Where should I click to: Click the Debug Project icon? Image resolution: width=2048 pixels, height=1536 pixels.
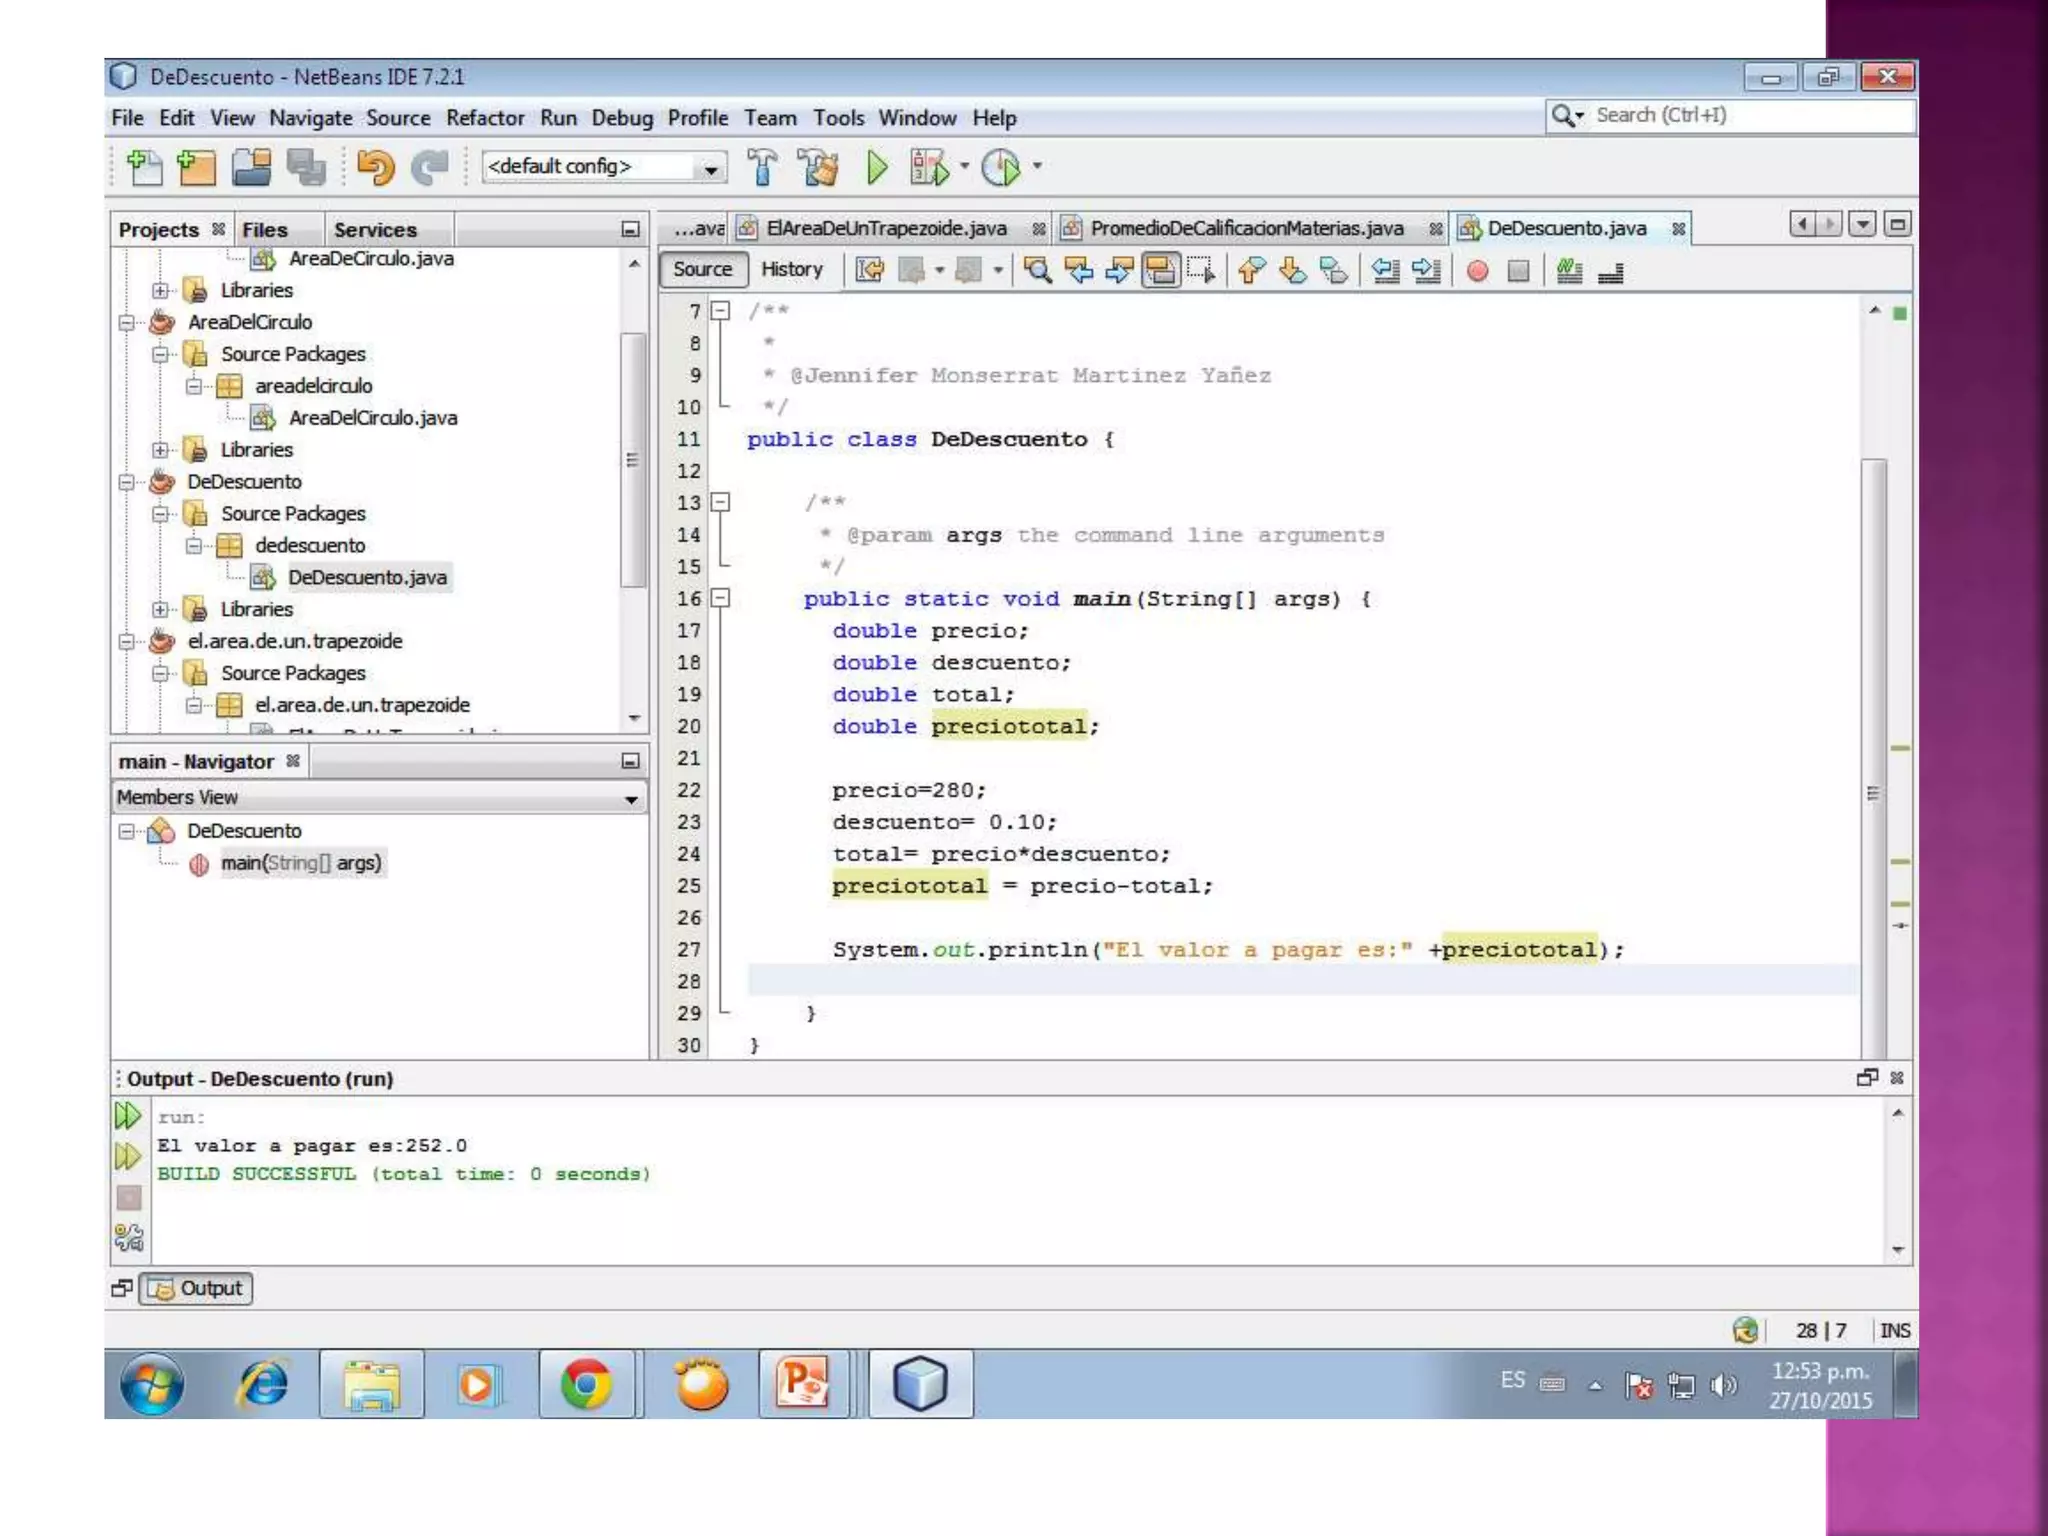coord(929,168)
